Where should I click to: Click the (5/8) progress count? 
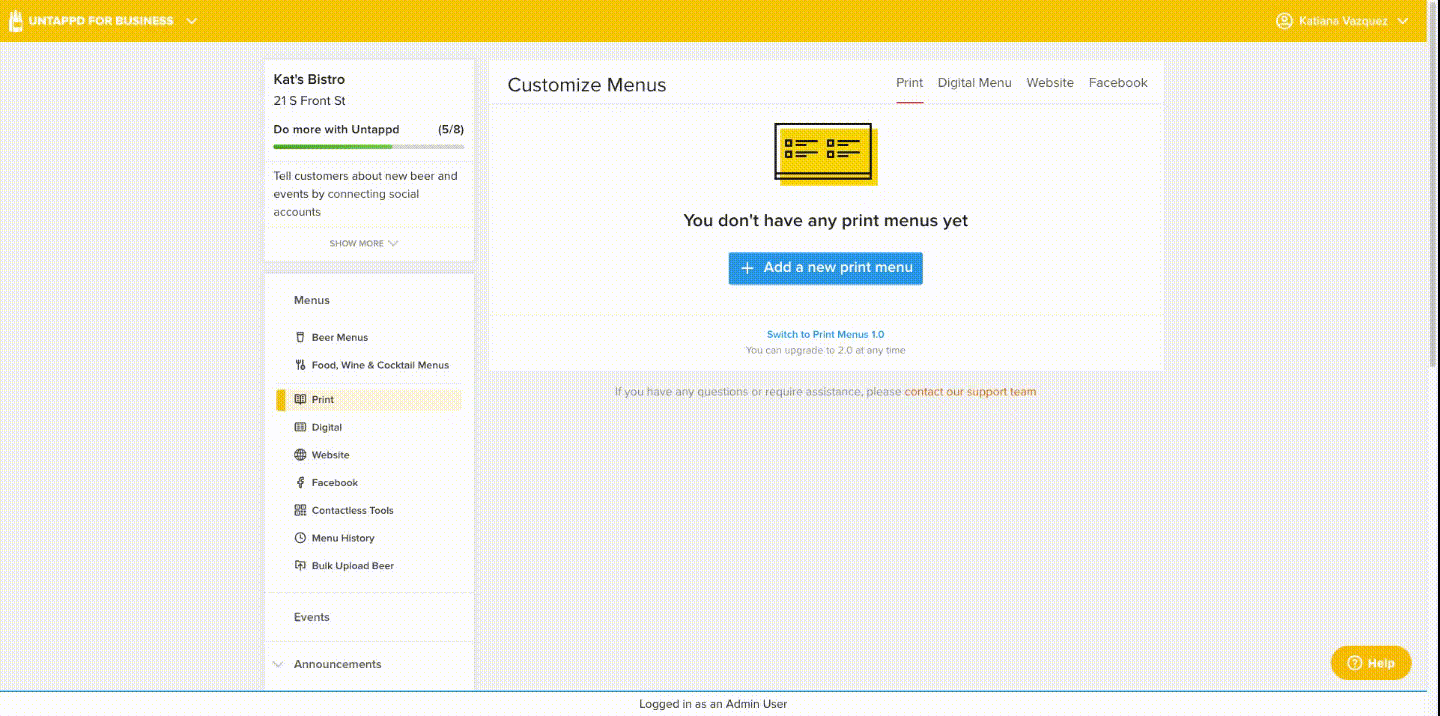pos(451,130)
